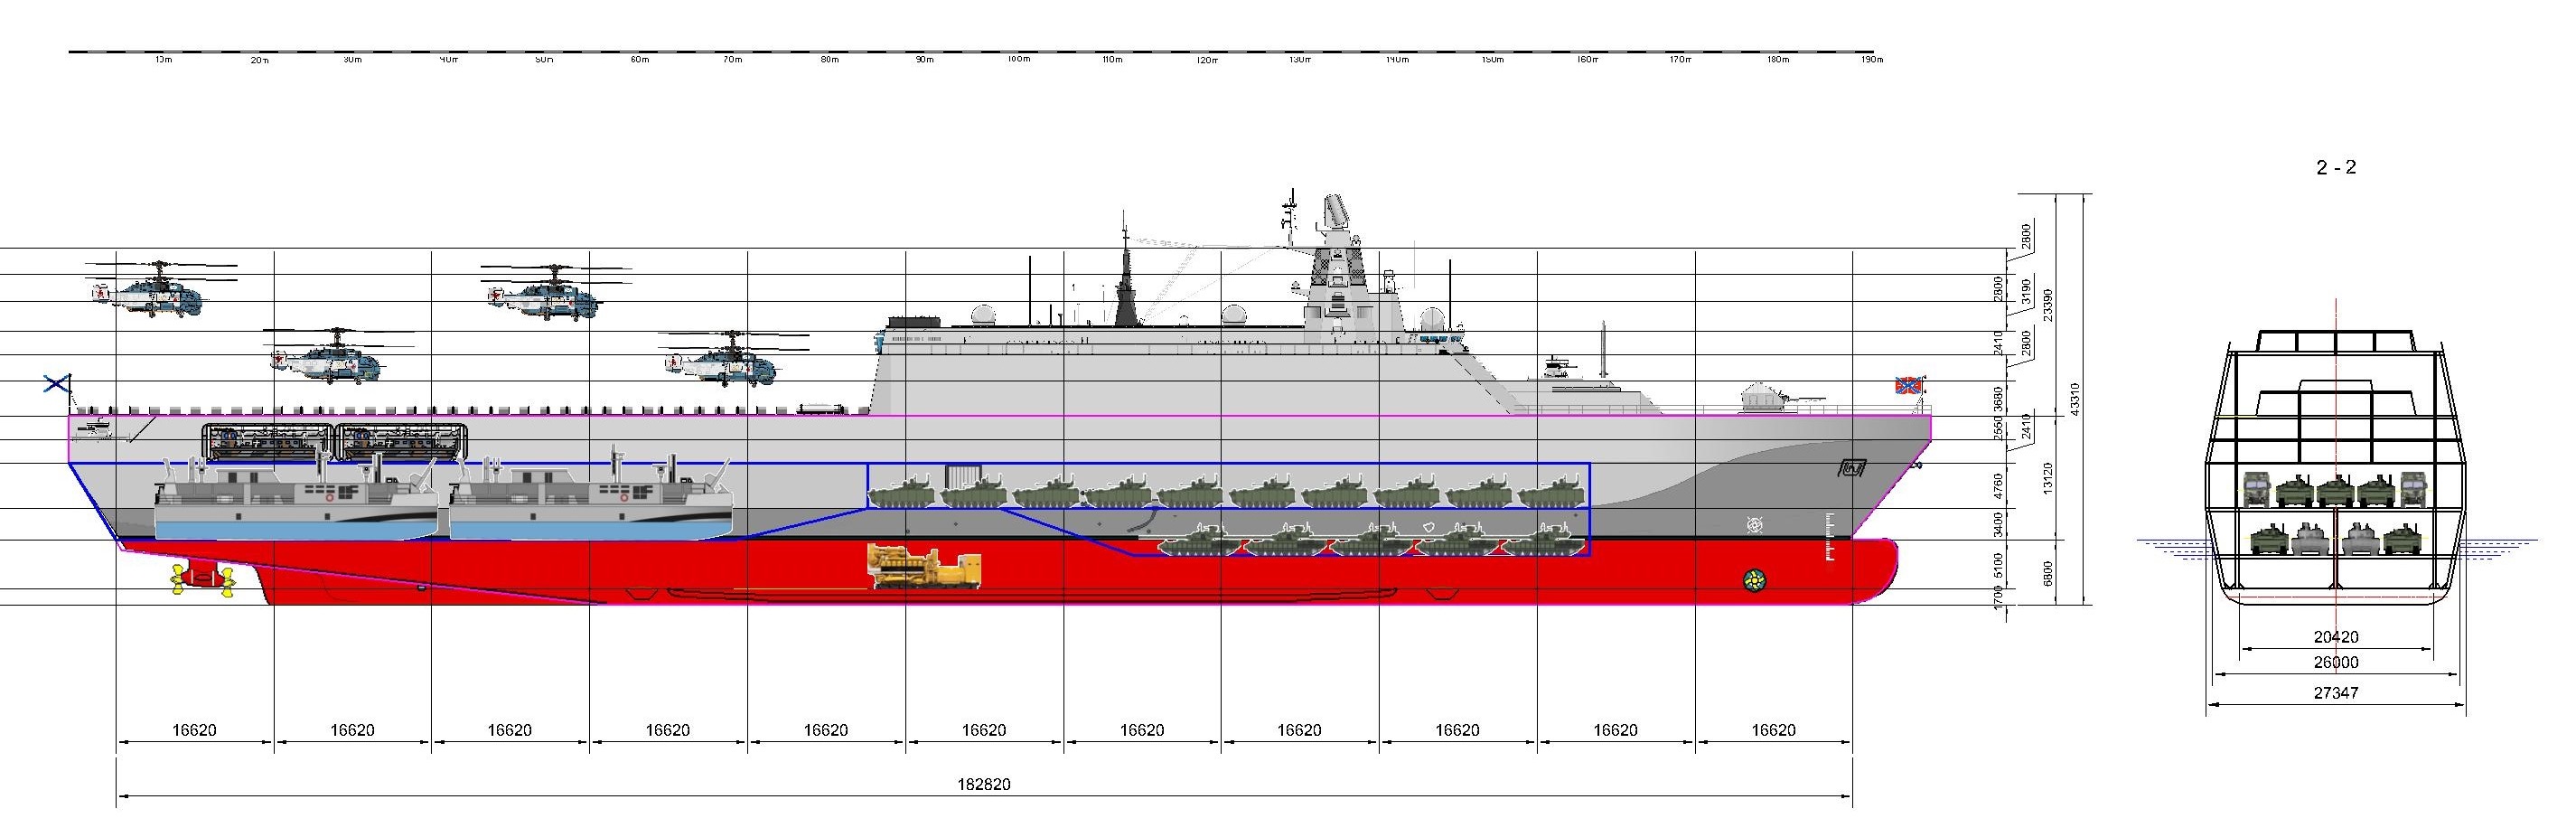This screenshot has width=2576, height=837.
Task: Click the anchor symbol on the grey bow
Action: point(1754,524)
